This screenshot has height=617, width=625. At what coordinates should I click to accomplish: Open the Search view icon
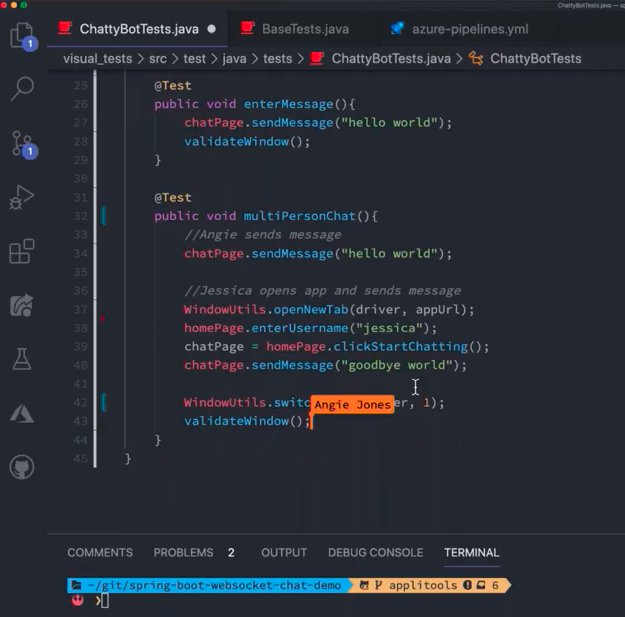(x=21, y=90)
